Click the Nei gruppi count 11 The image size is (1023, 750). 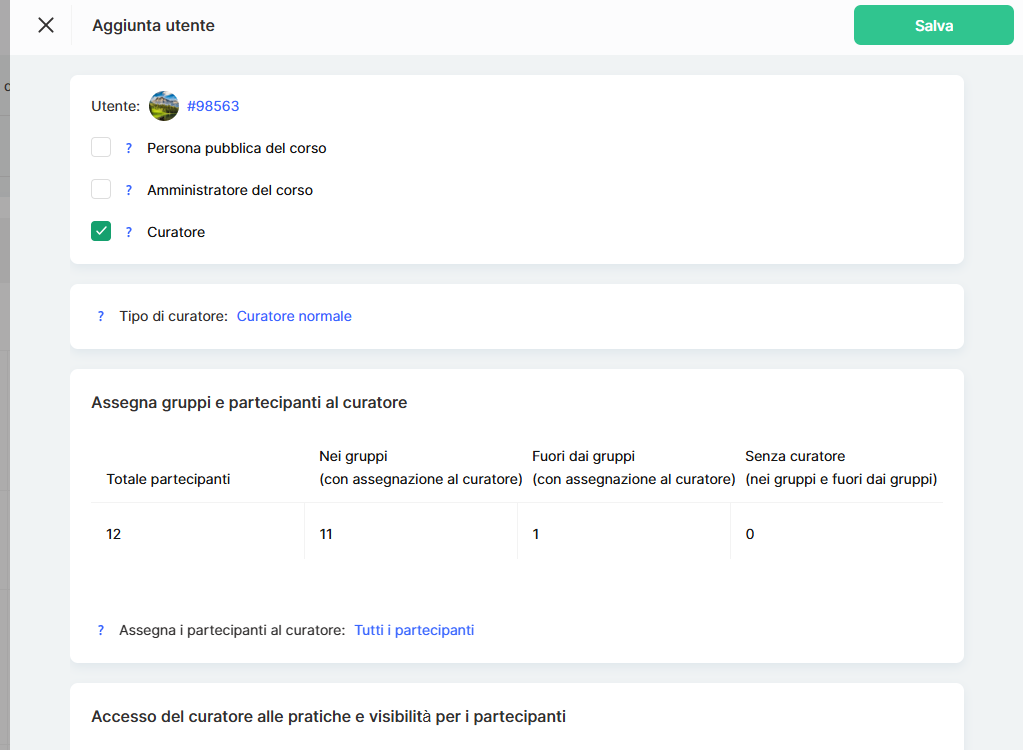[326, 534]
